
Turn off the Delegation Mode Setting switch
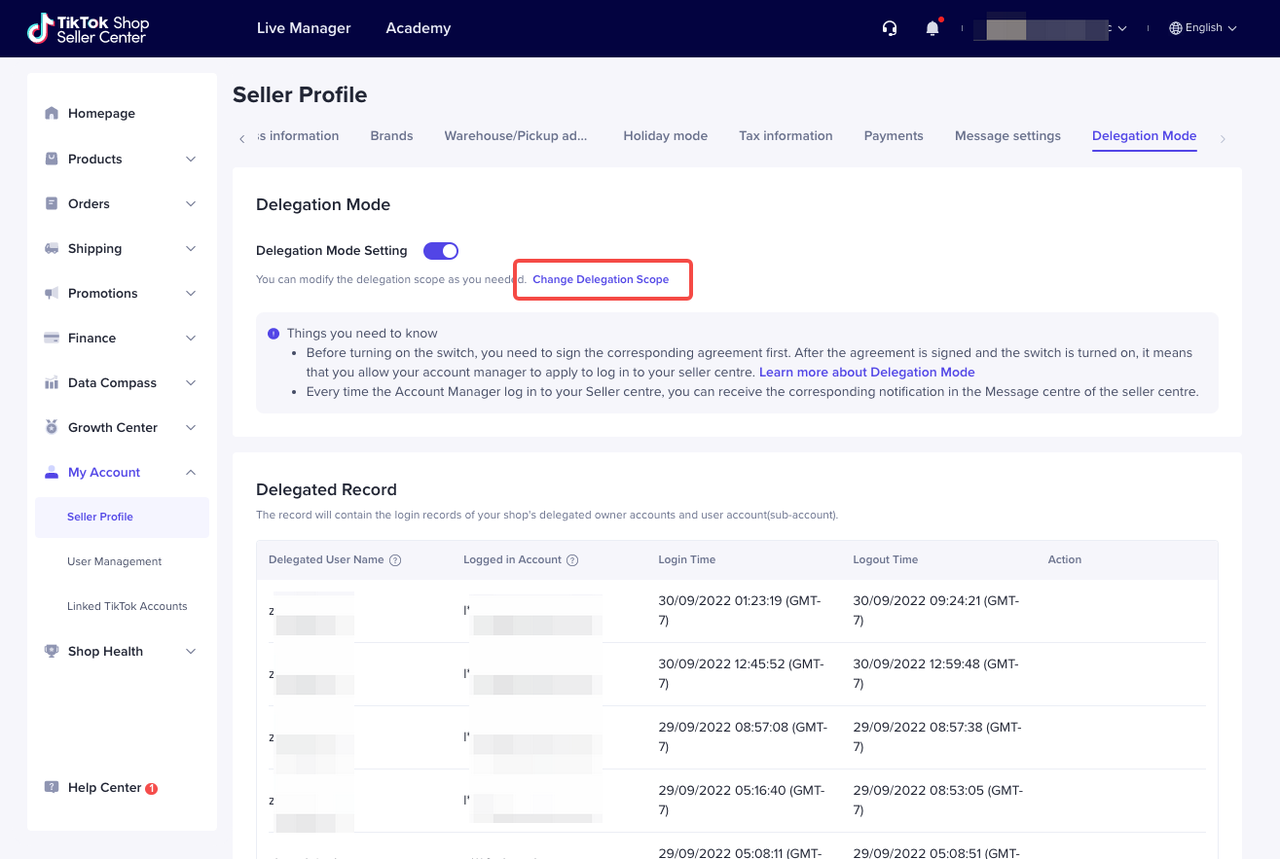click(440, 251)
